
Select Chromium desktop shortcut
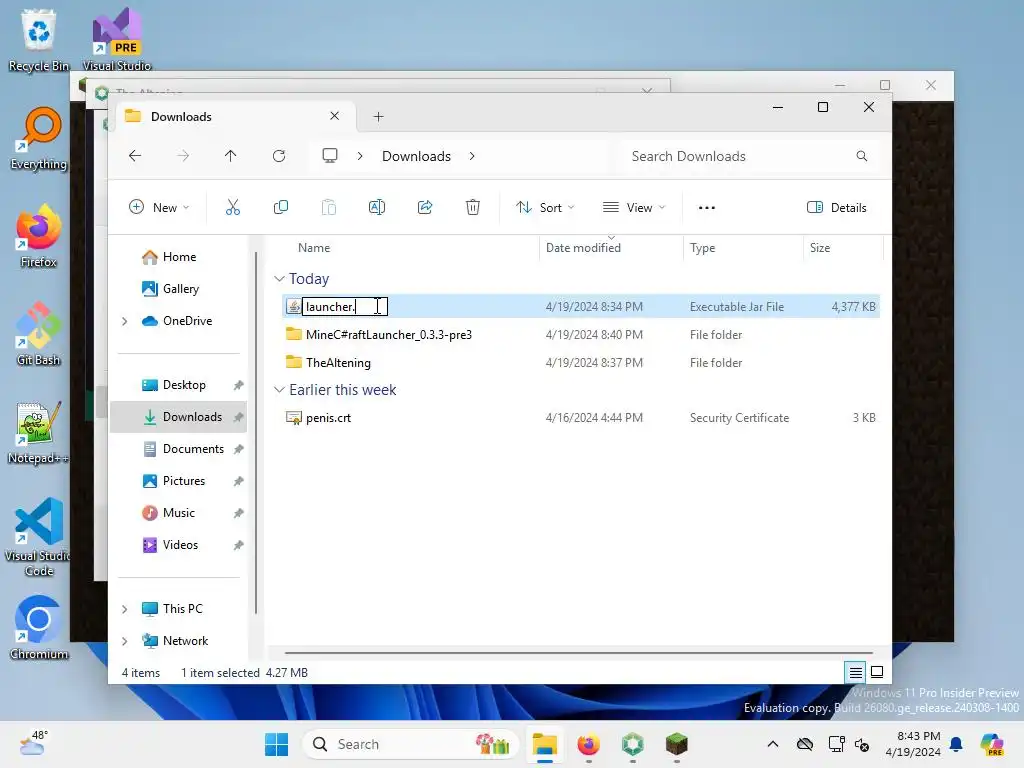[x=39, y=628]
